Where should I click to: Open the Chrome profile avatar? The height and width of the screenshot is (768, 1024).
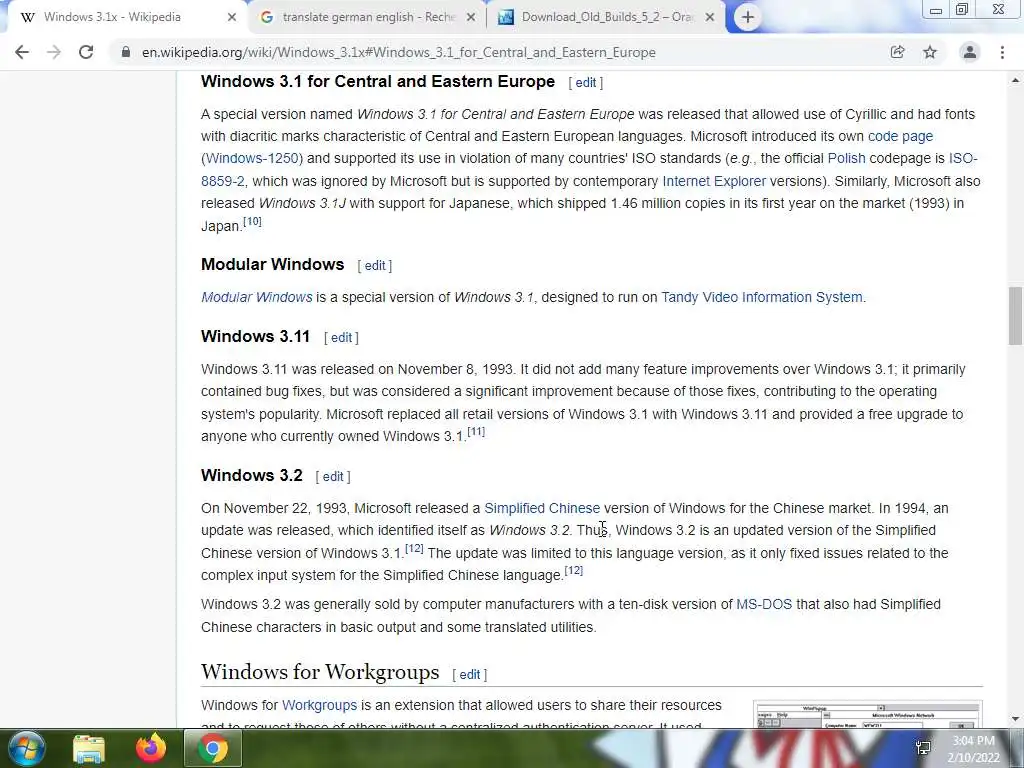click(x=970, y=52)
